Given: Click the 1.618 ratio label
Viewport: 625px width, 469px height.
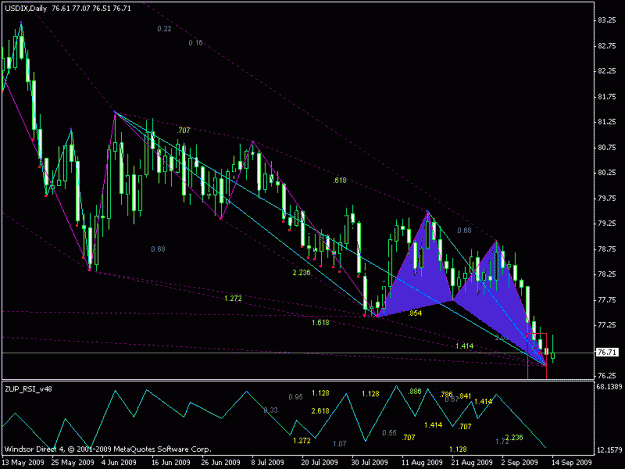Looking at the screenshot, I should (320, 322).
